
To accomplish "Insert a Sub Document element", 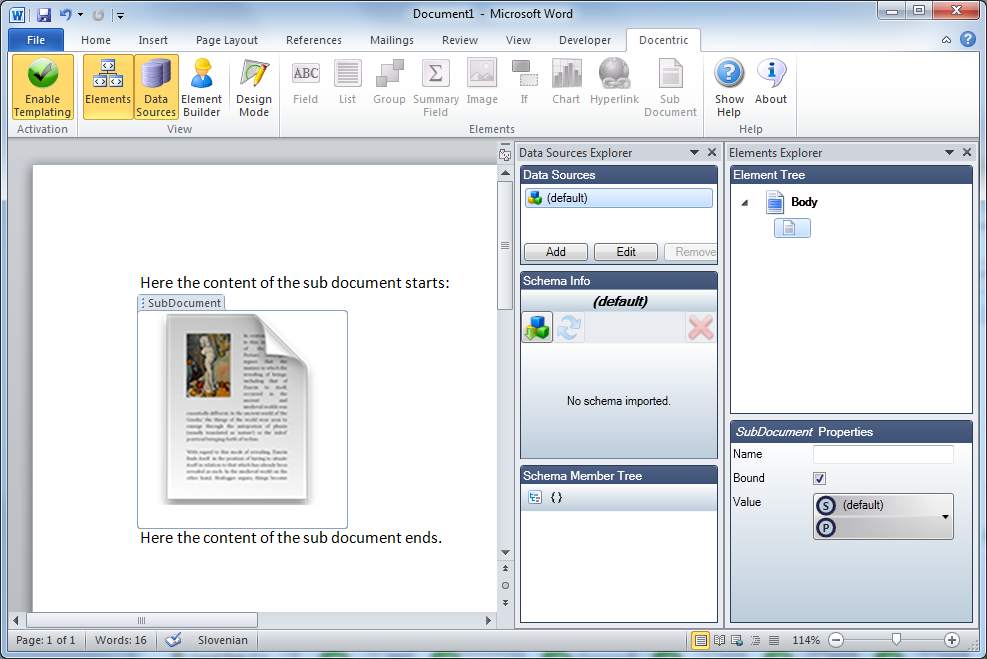I will pos(670,87).
